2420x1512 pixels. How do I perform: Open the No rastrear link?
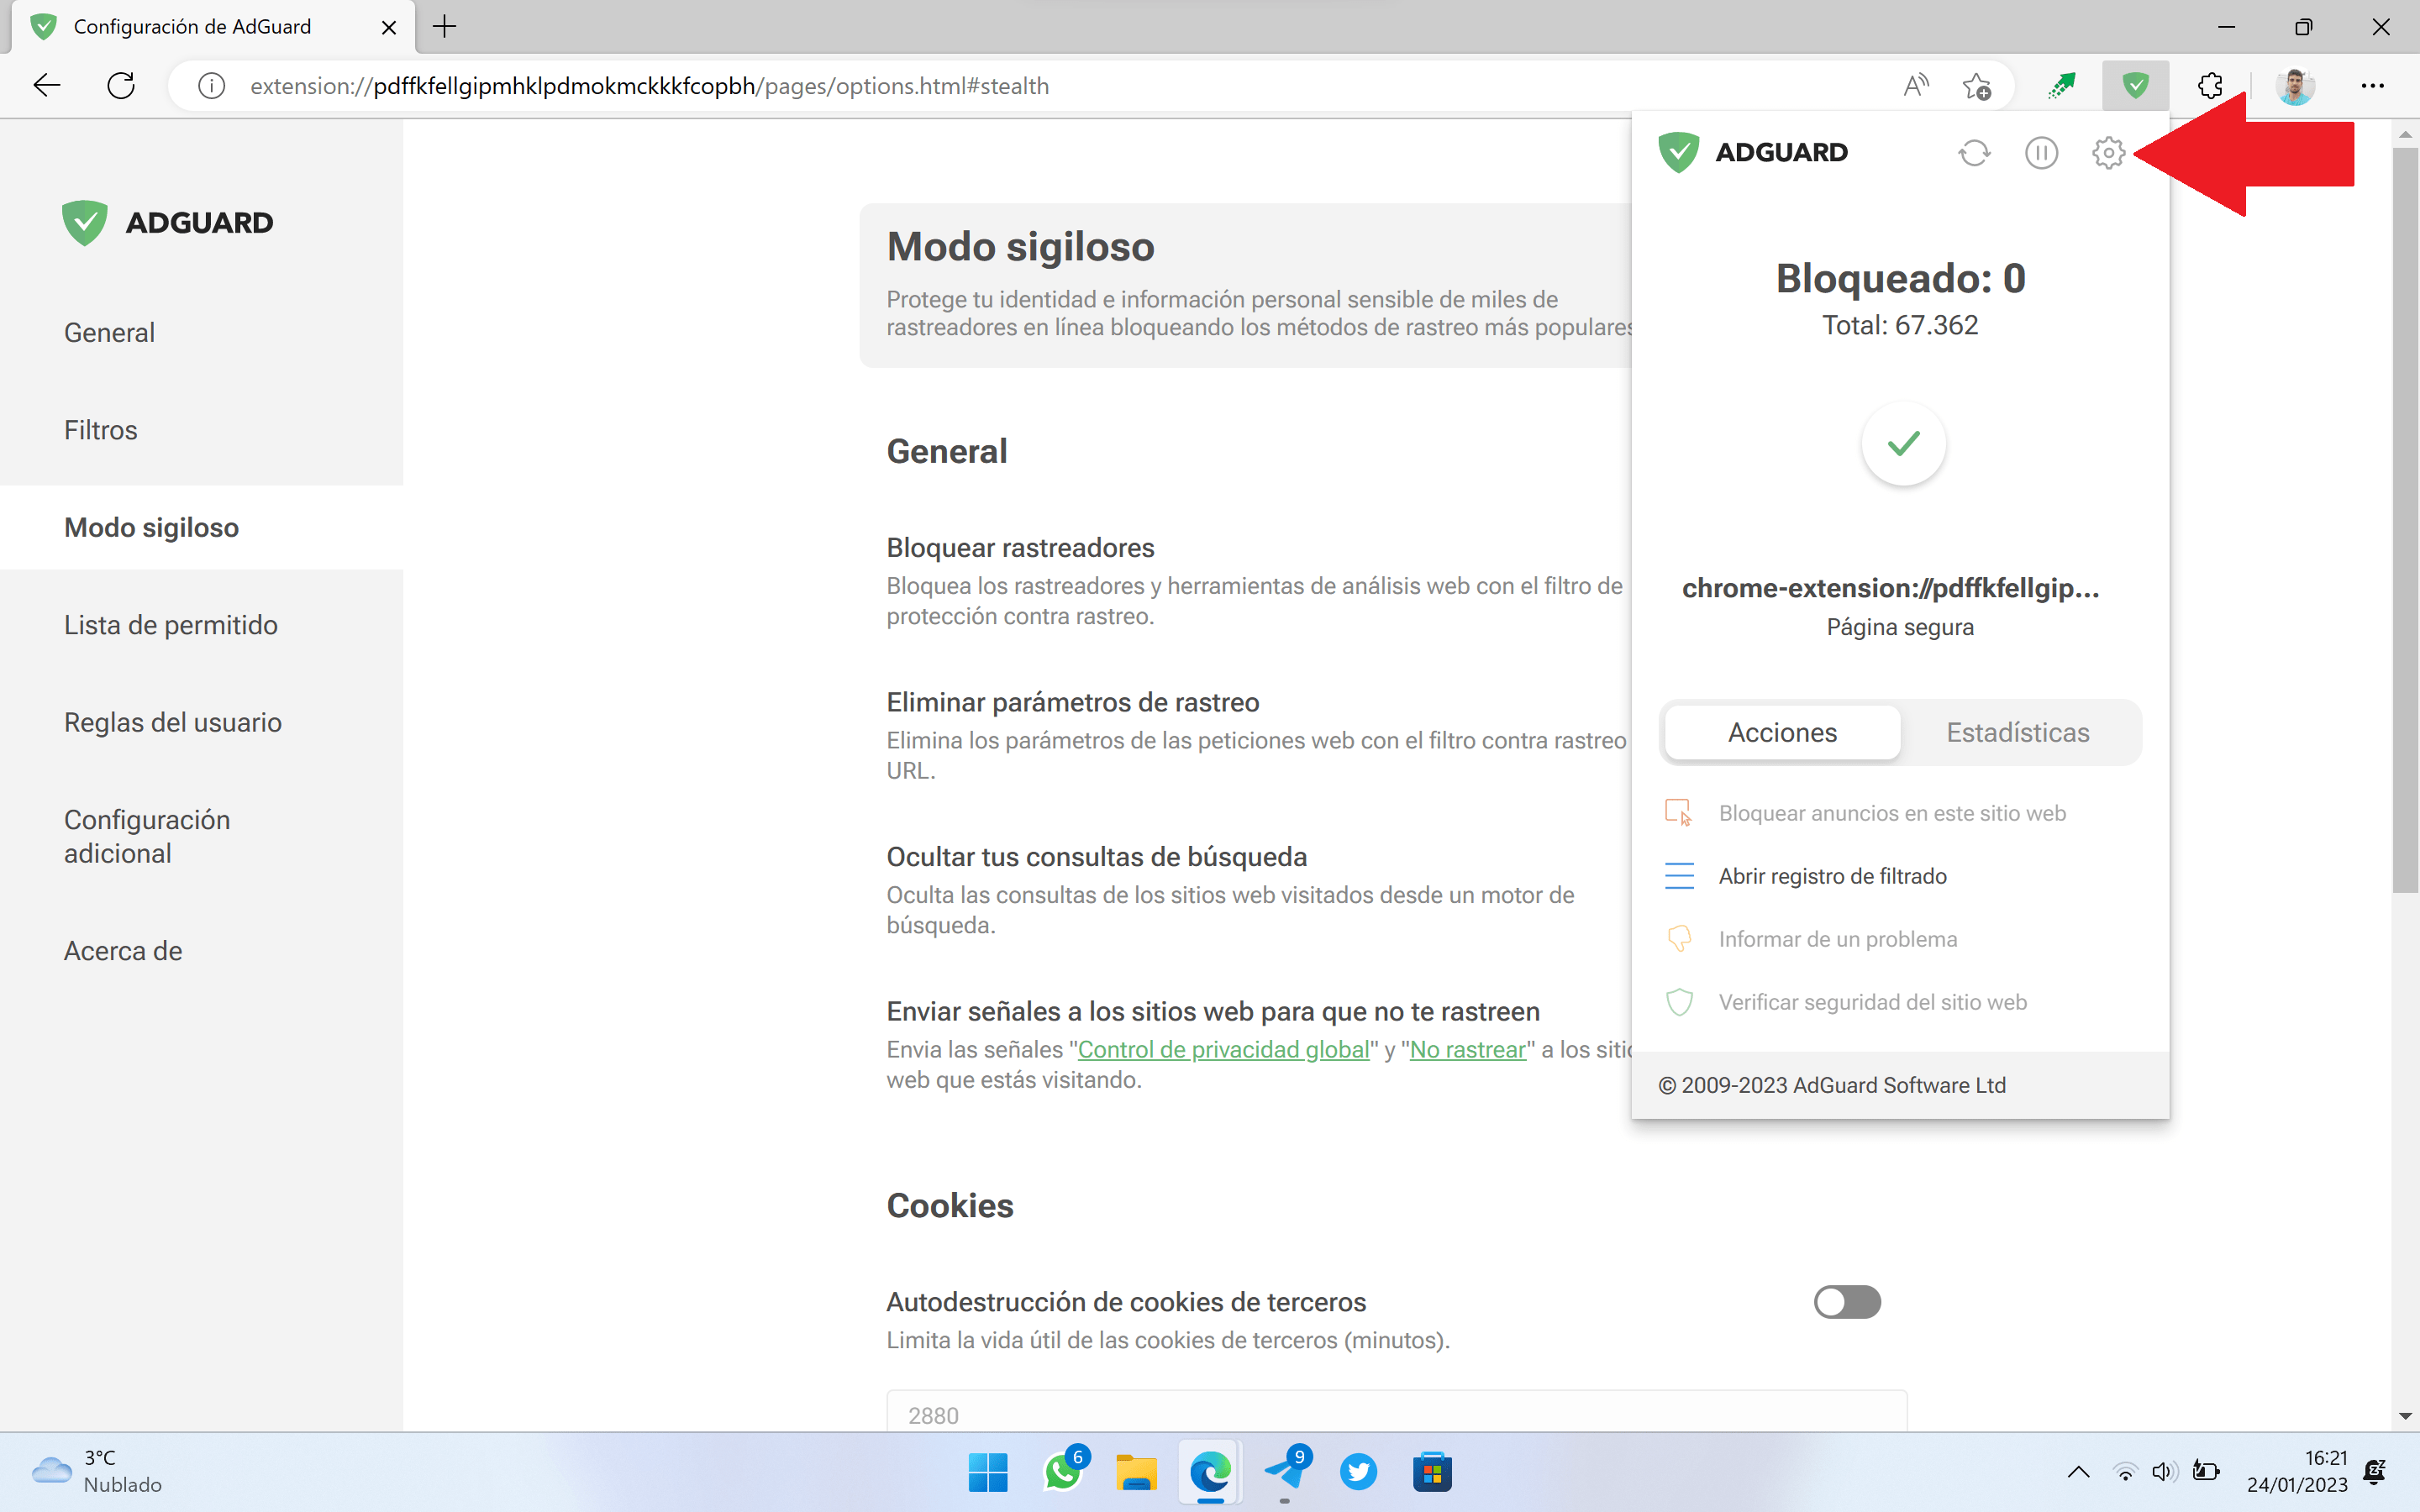[1467, 1050]
